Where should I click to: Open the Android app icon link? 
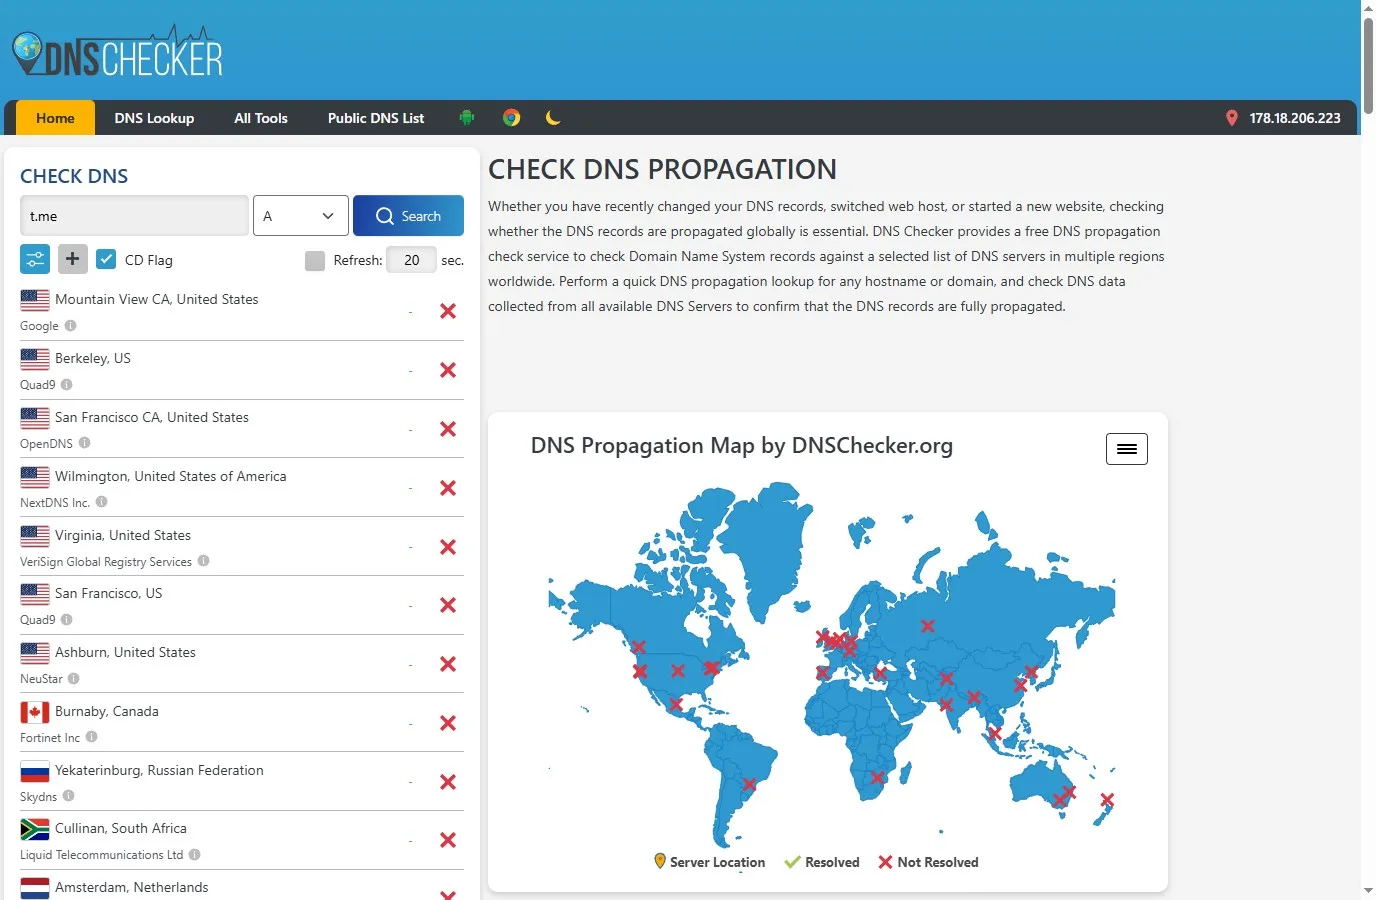tap(467, 118)
